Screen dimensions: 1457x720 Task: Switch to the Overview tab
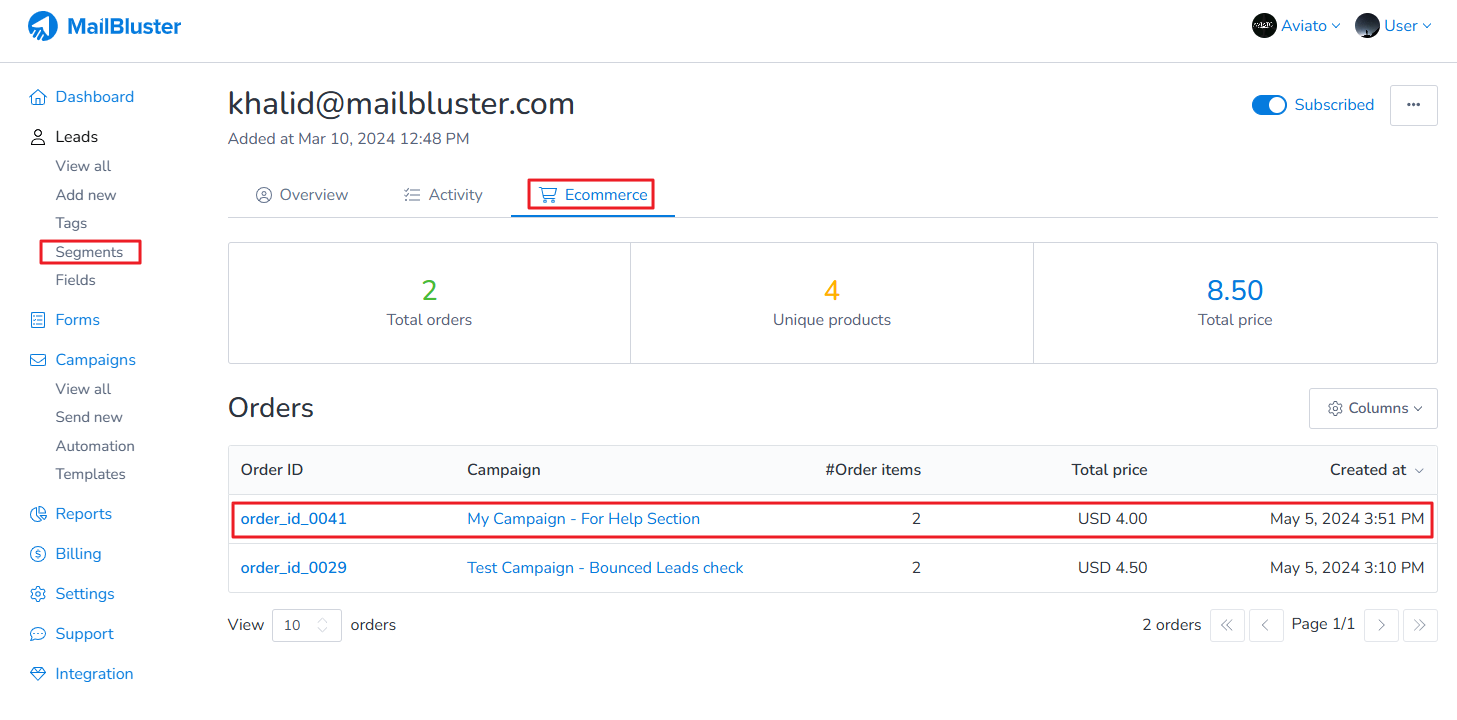[302, 195]
